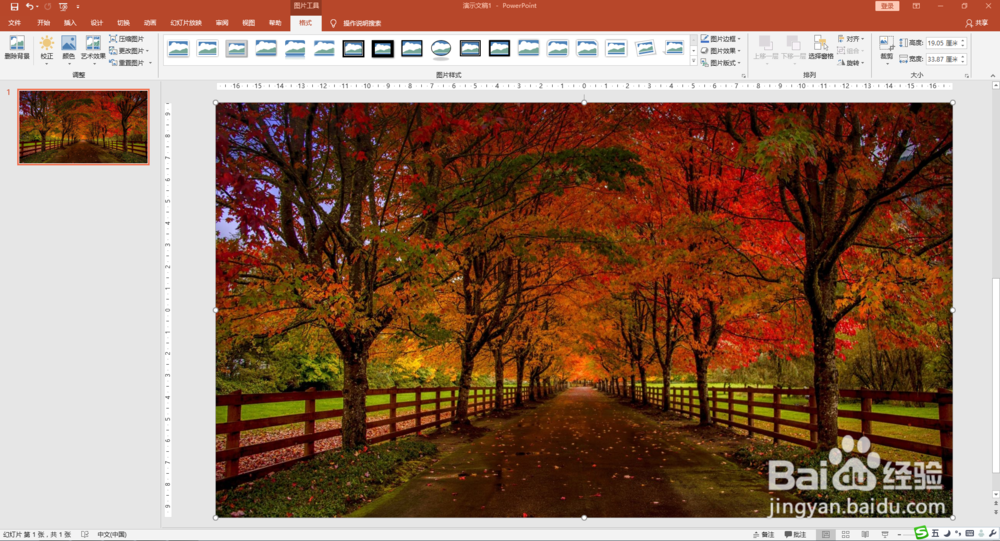
Task: Open the 旋转 rotate dropdown
Action: tap(851, 63)
